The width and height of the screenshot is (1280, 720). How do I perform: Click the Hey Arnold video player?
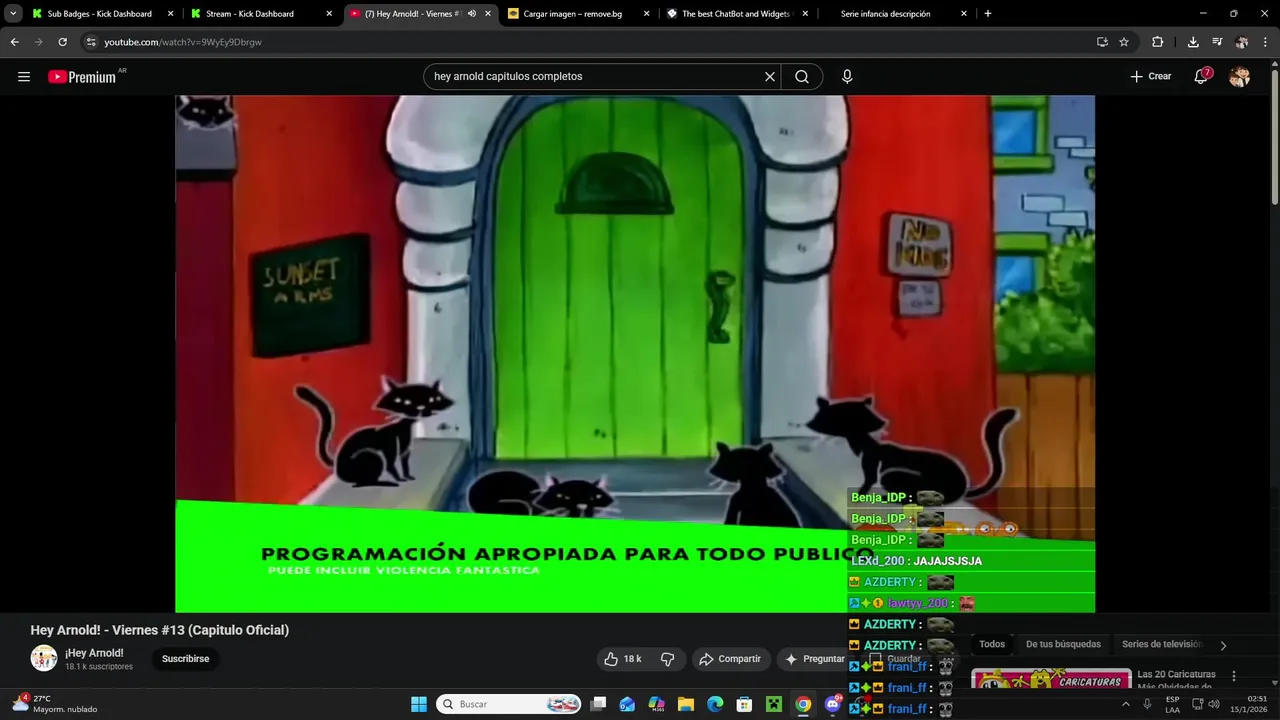point(635,354)
